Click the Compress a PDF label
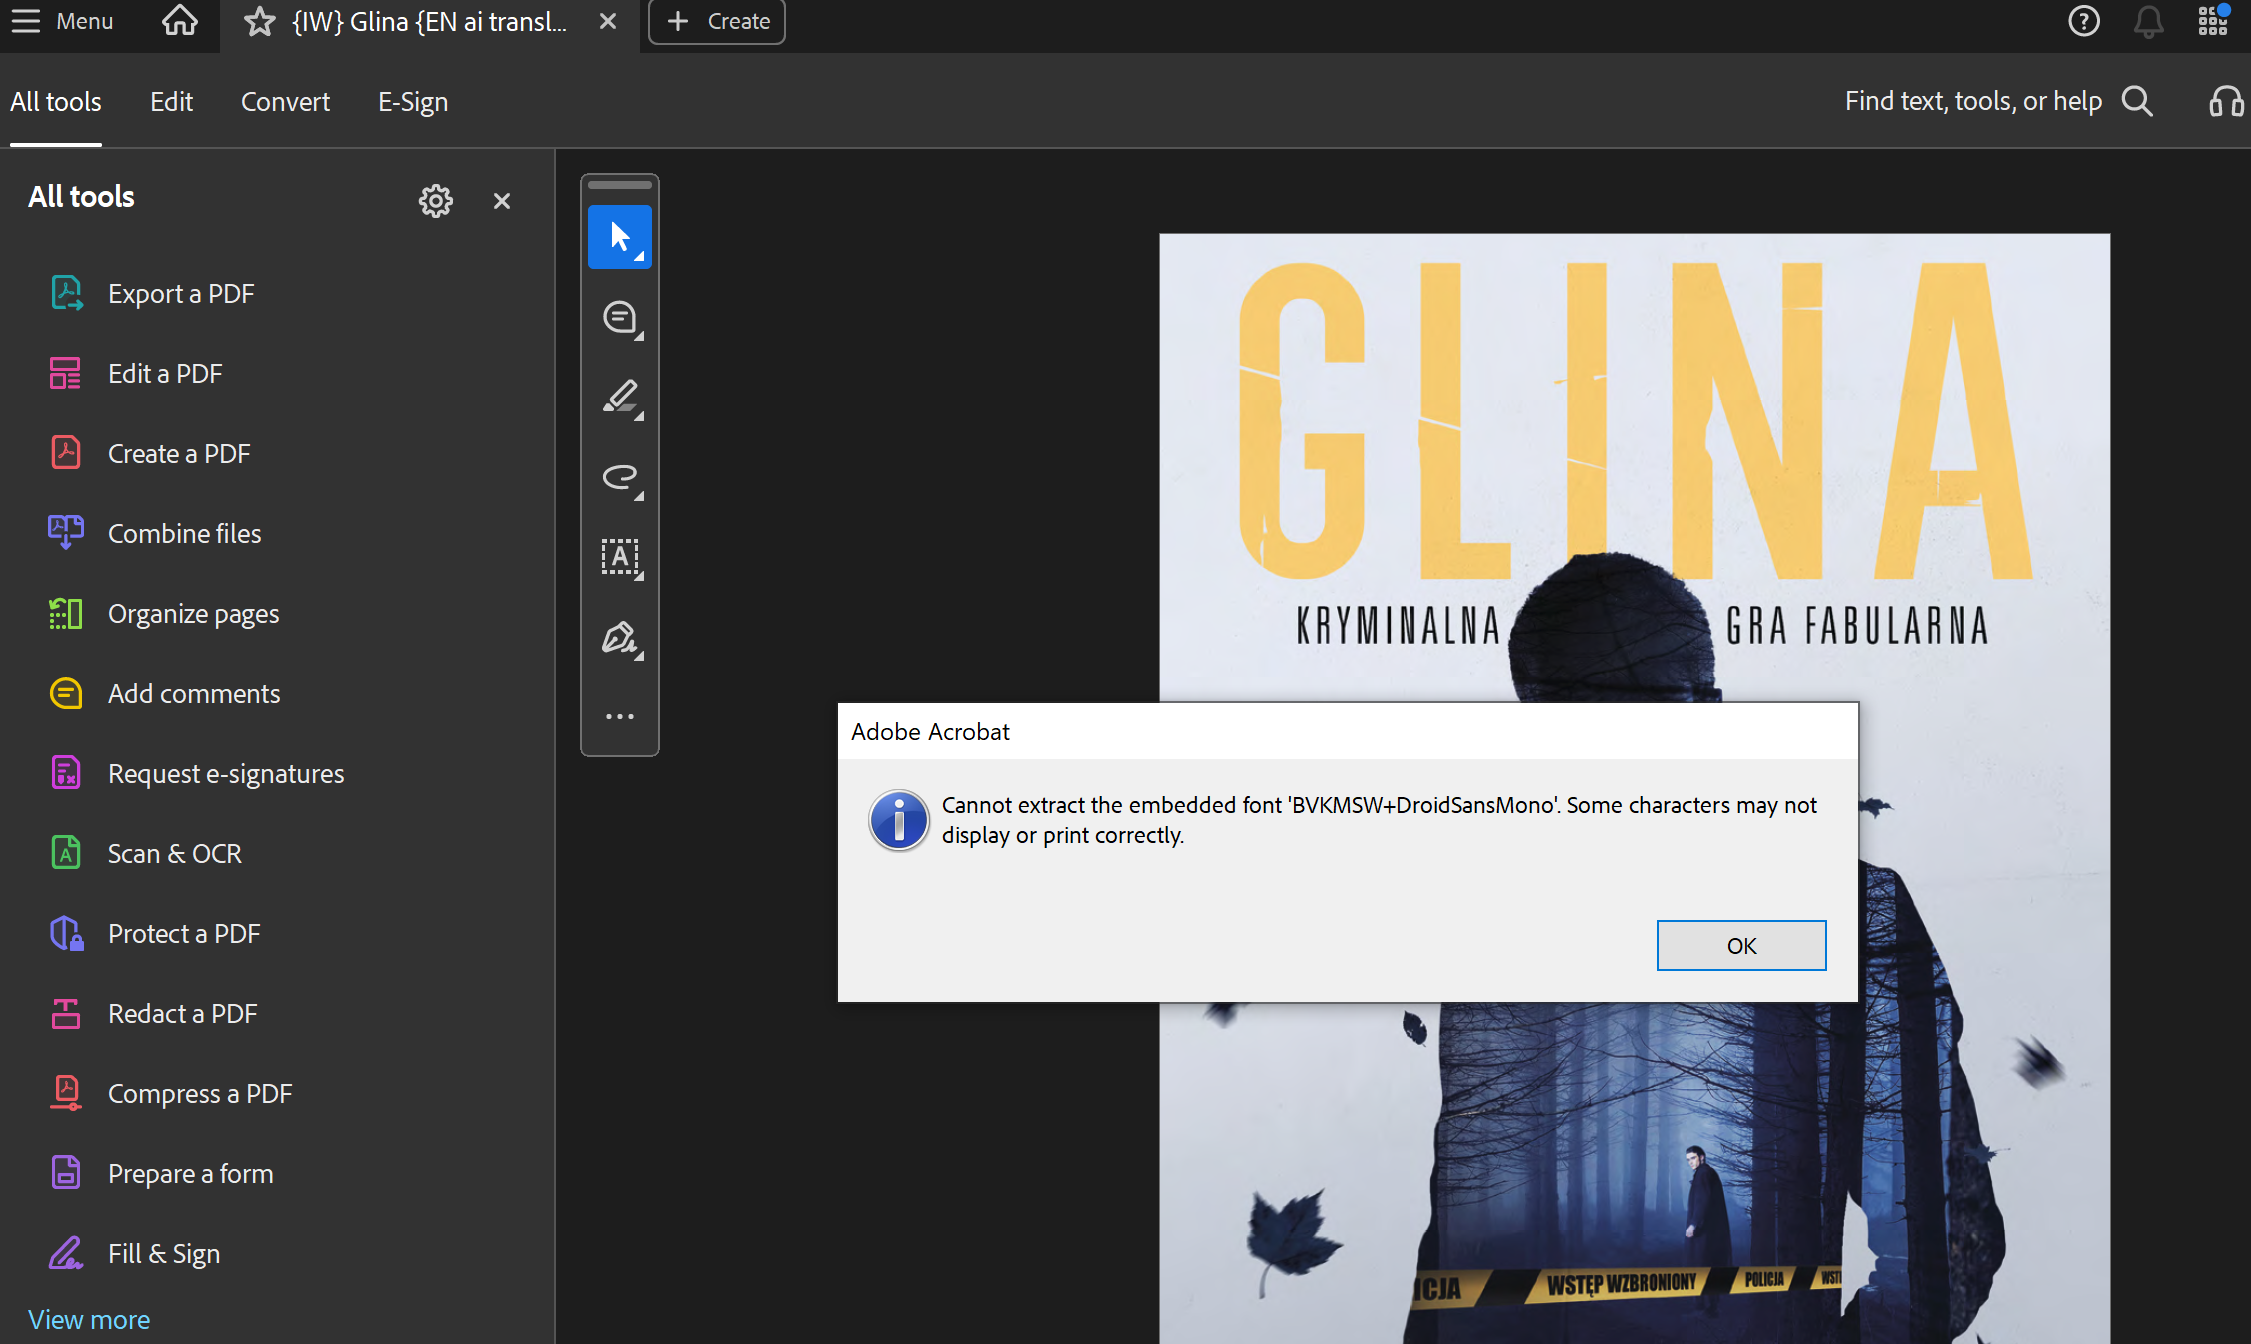Image resolution: width=2251 pixels, height=1344 pixels. pyautogui.click(x=200, y=1093)
